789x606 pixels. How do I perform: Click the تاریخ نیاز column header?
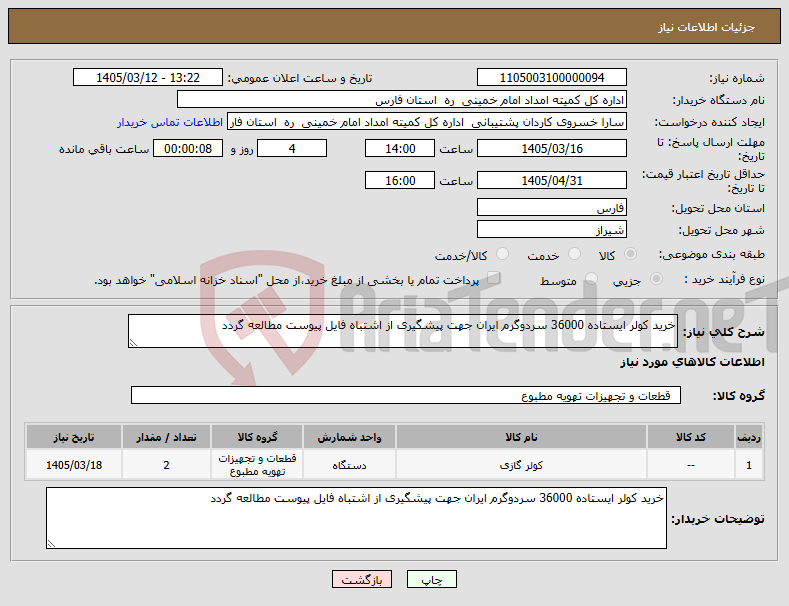[73, 437]
